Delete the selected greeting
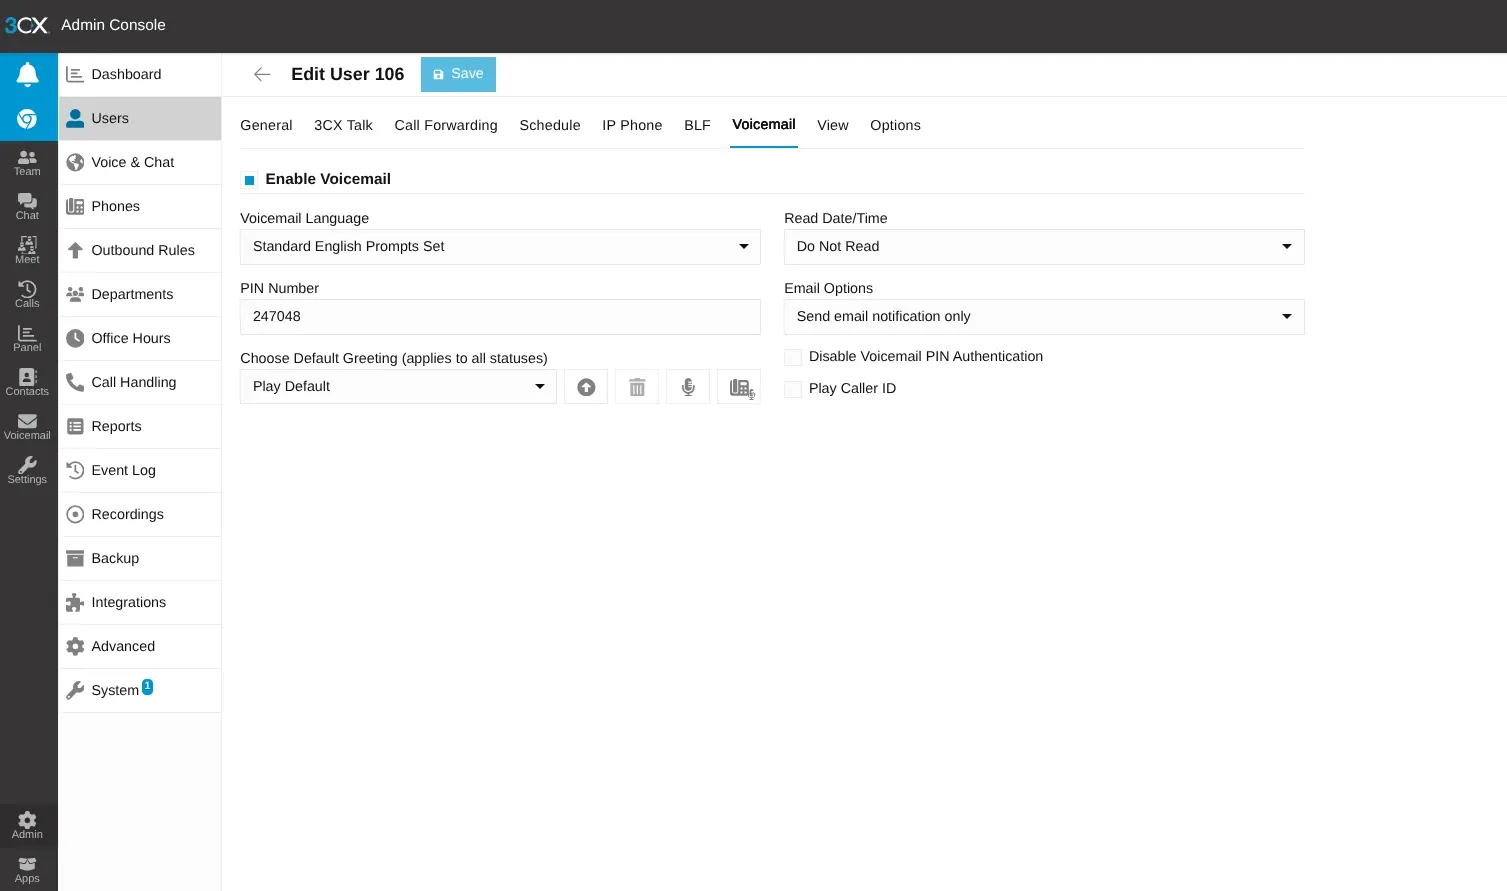Image resolution: width=1507 pixels, height=891 pixels. [637, 387]
